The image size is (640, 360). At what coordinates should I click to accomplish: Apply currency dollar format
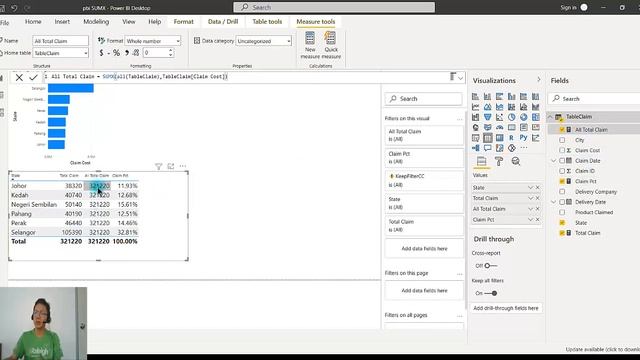point(101,53)
